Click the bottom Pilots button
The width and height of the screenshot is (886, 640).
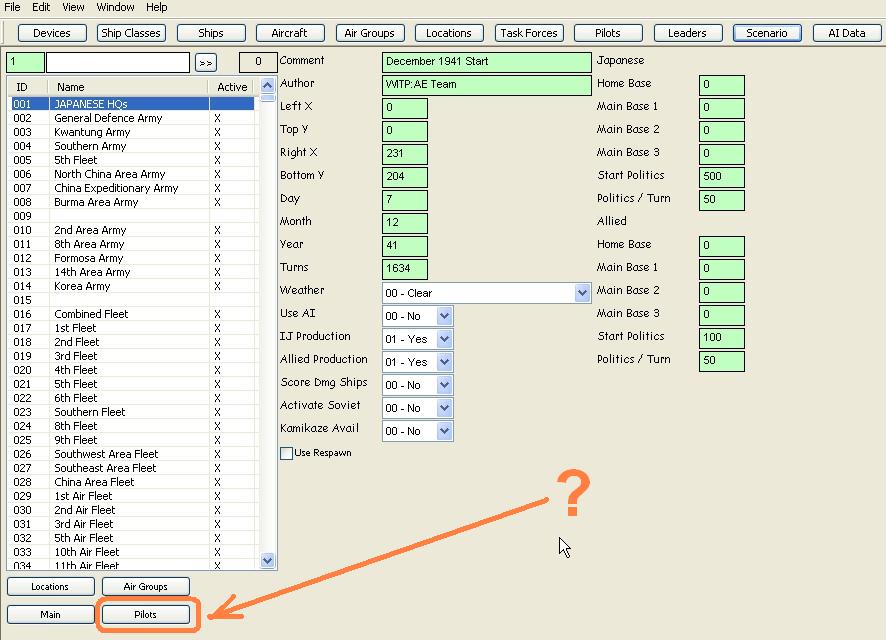145,614
